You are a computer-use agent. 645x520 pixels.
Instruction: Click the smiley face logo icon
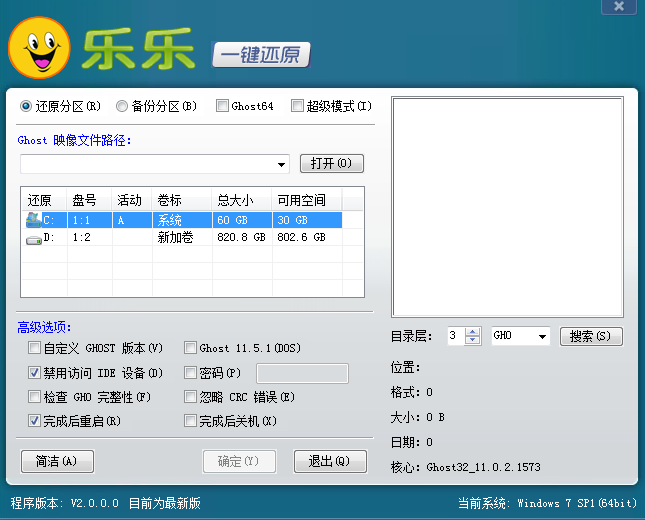pyautogui.click(x=40, y=50)
